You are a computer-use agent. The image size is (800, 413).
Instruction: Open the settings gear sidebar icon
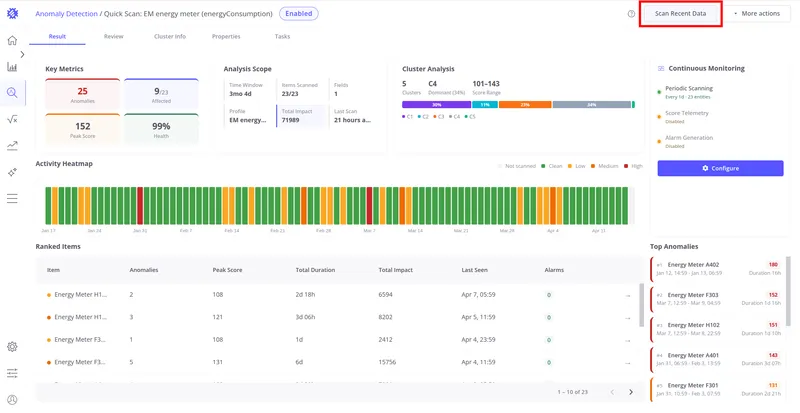click(12, 347)
